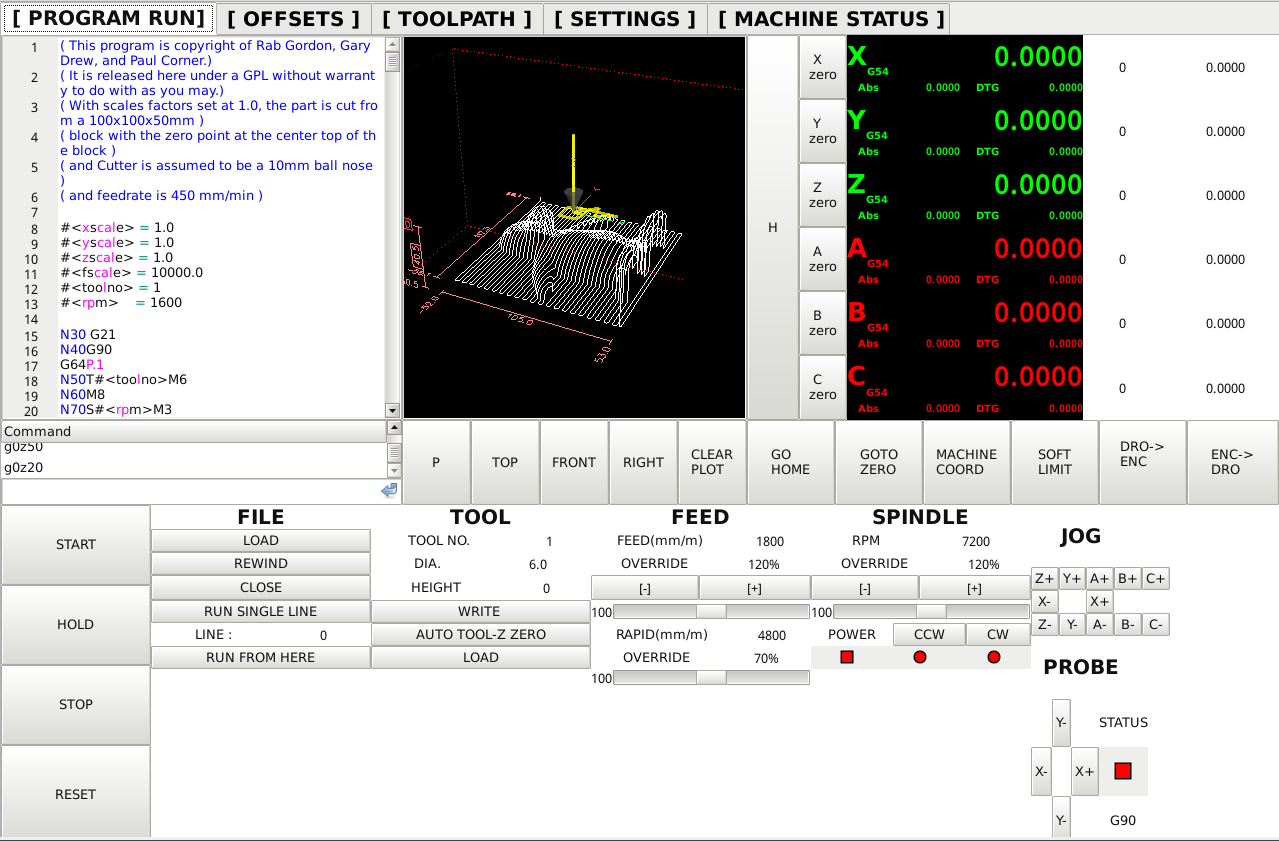Image resolution: width=1279 pixels, height=841 pixels.
Task: Click the X zero button
Action: click(x=823, y=67)
